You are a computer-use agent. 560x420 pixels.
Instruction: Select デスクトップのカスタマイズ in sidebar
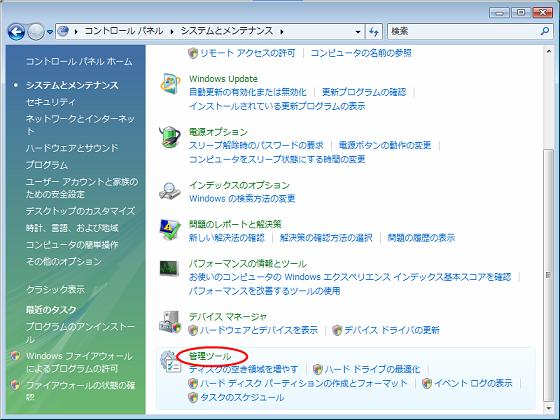click(80, 211)
